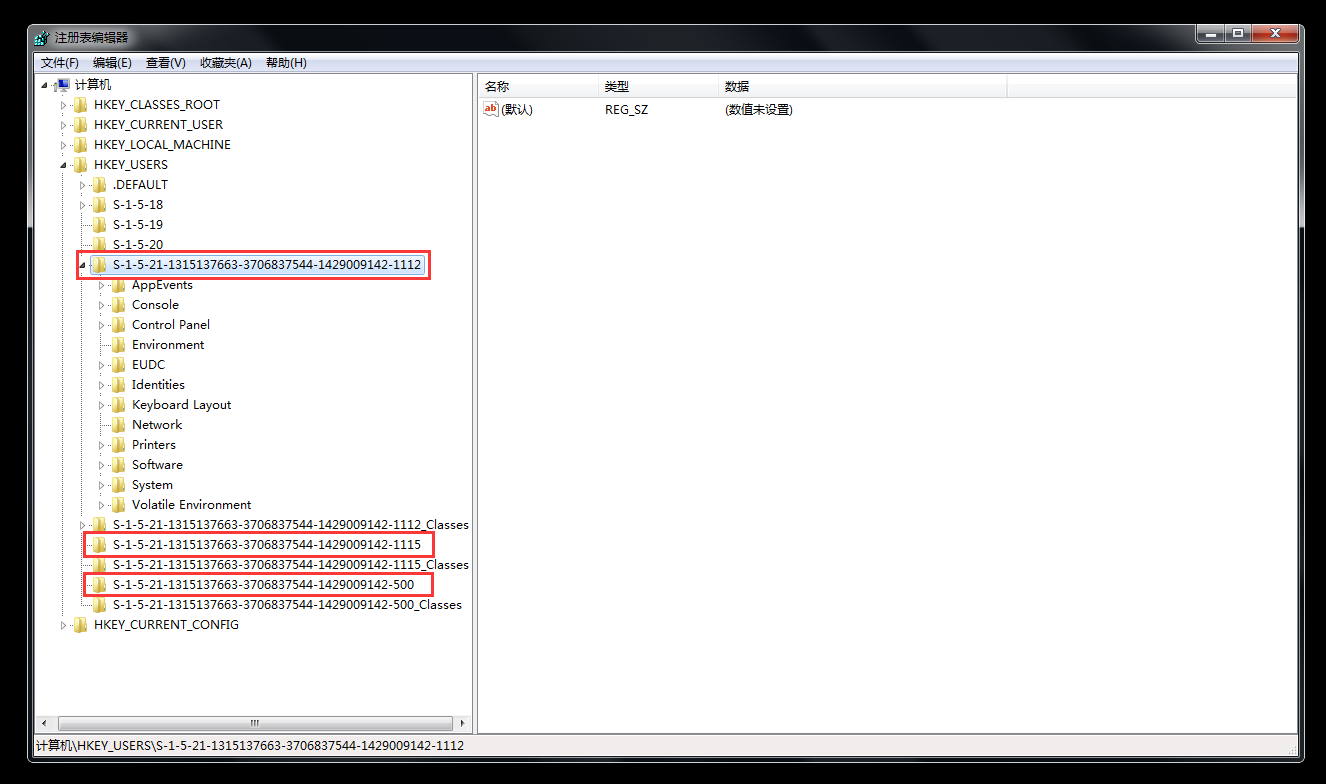1326x784 pixels.
Task: Open the 帮助(H) menu
Action: (x=286, y=63)
